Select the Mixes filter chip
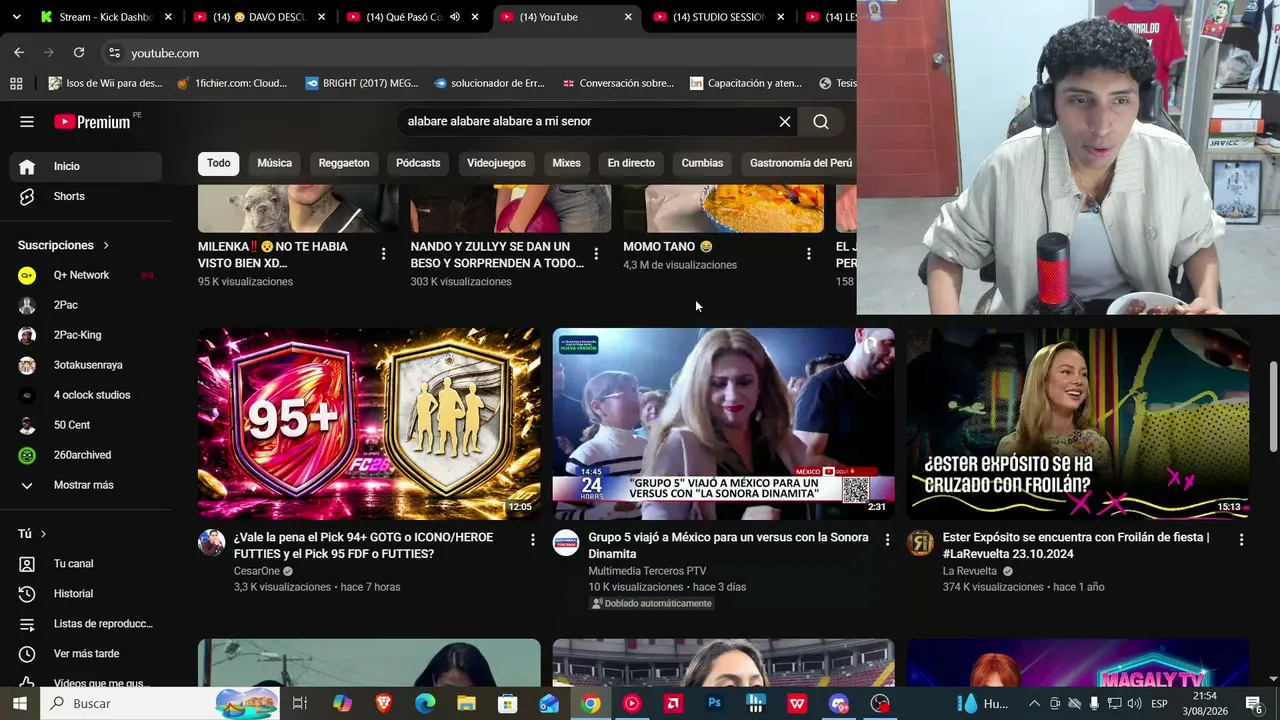Screen dimensions: 1280x720 pos(567,163)
